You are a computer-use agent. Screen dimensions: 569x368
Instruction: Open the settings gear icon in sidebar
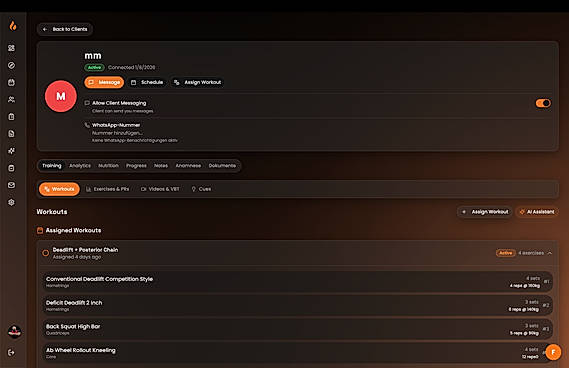tap(12, 202)
